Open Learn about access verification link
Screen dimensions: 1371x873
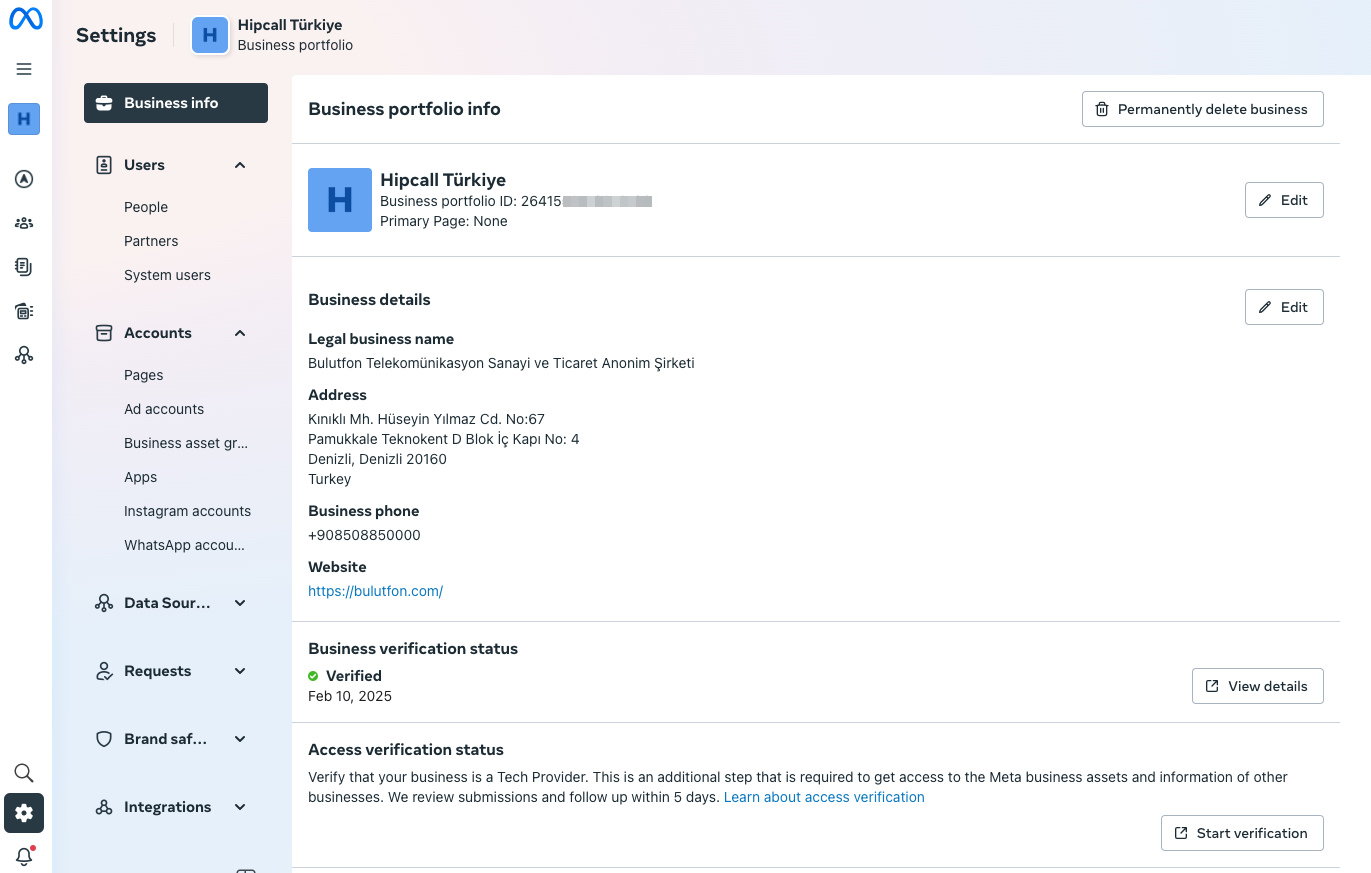pyautogui.click(x=824, y=797)
